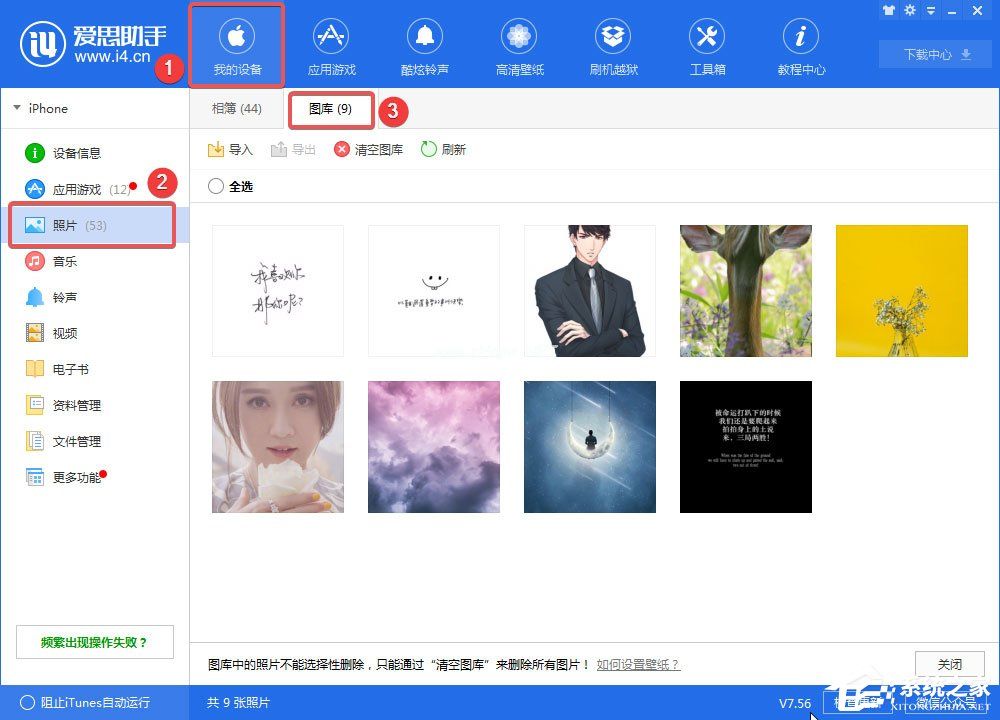Viewport: 1000px width, 720px height.
Task: Select the 应用游戏 icon in the top toolbar
Action: [x=330, y=44]
